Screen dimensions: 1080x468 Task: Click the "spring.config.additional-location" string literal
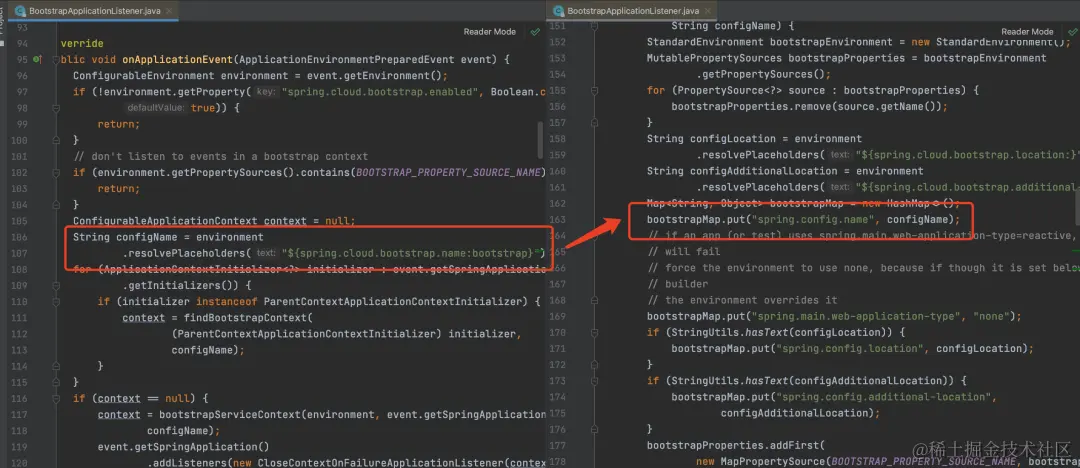(x=884, y=396)
